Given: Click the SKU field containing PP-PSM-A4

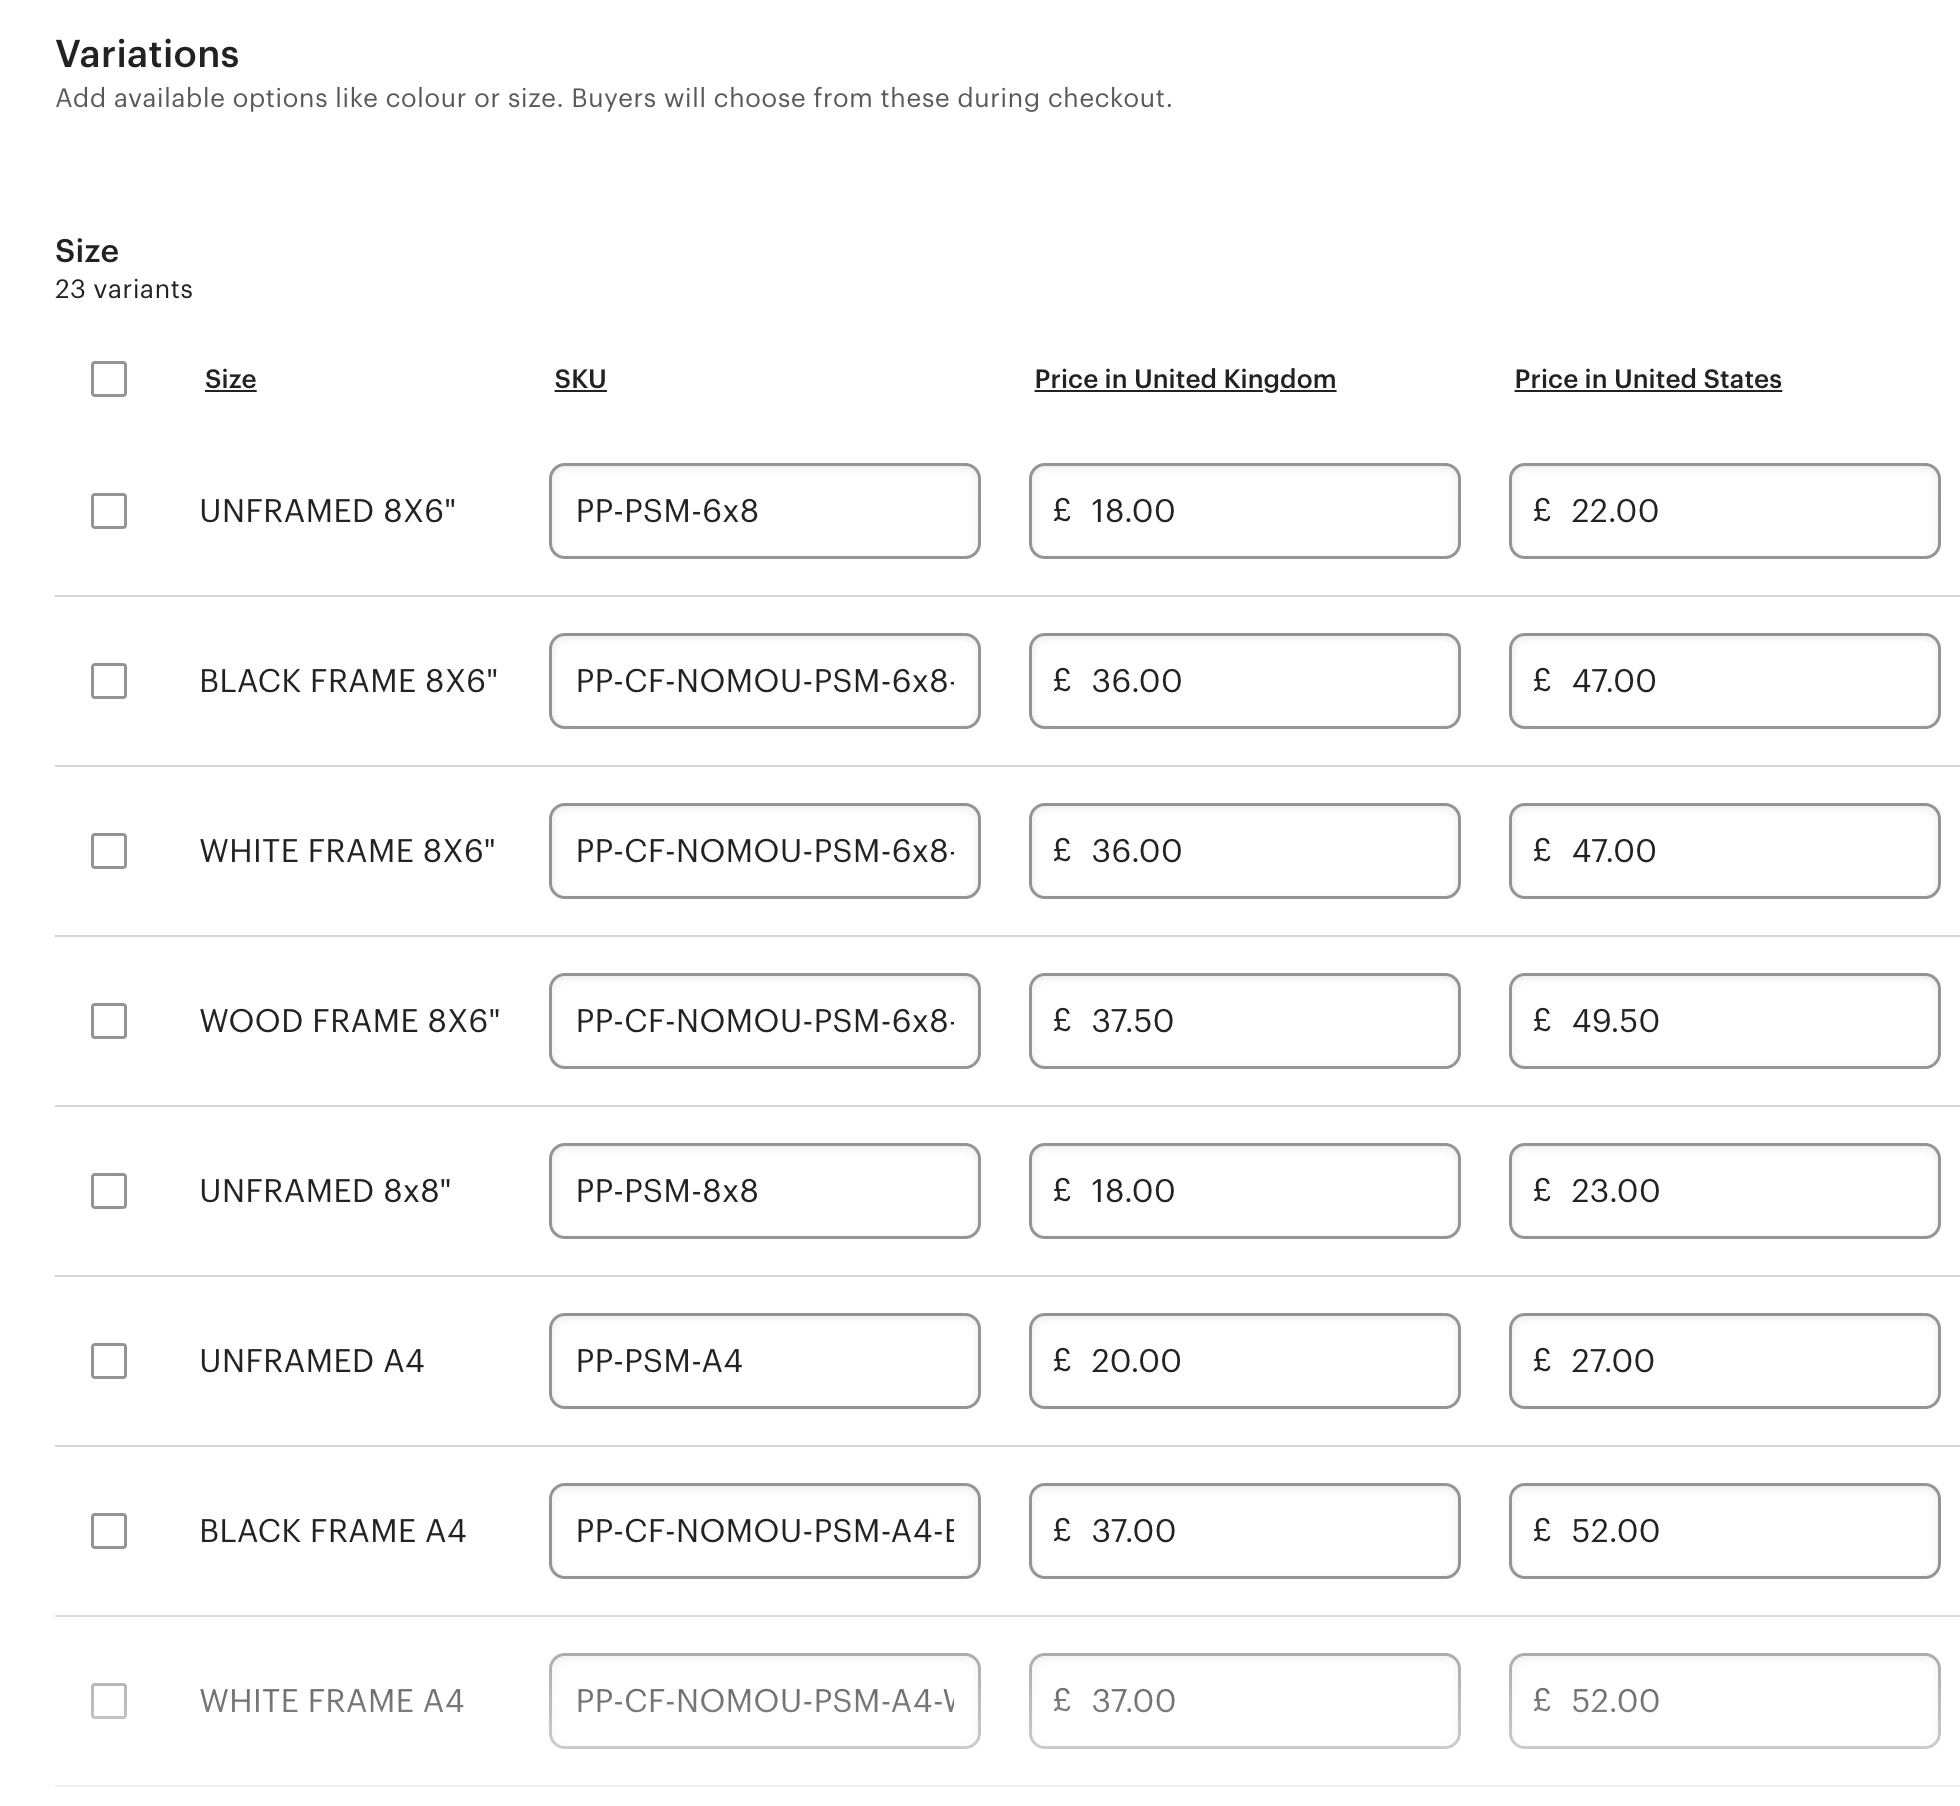Looking at the screenshot, I should pyautogui.click(x=763, y=1361).
